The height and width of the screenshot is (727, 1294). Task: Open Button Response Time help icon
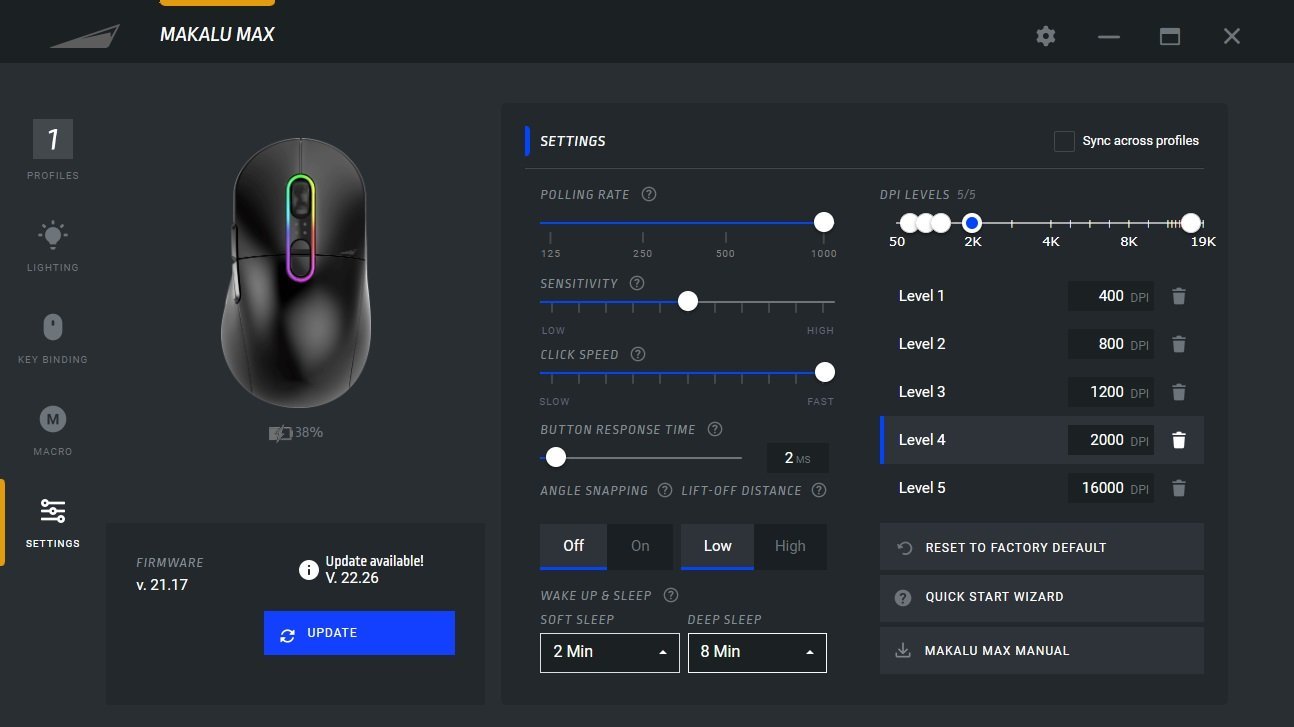715,429
